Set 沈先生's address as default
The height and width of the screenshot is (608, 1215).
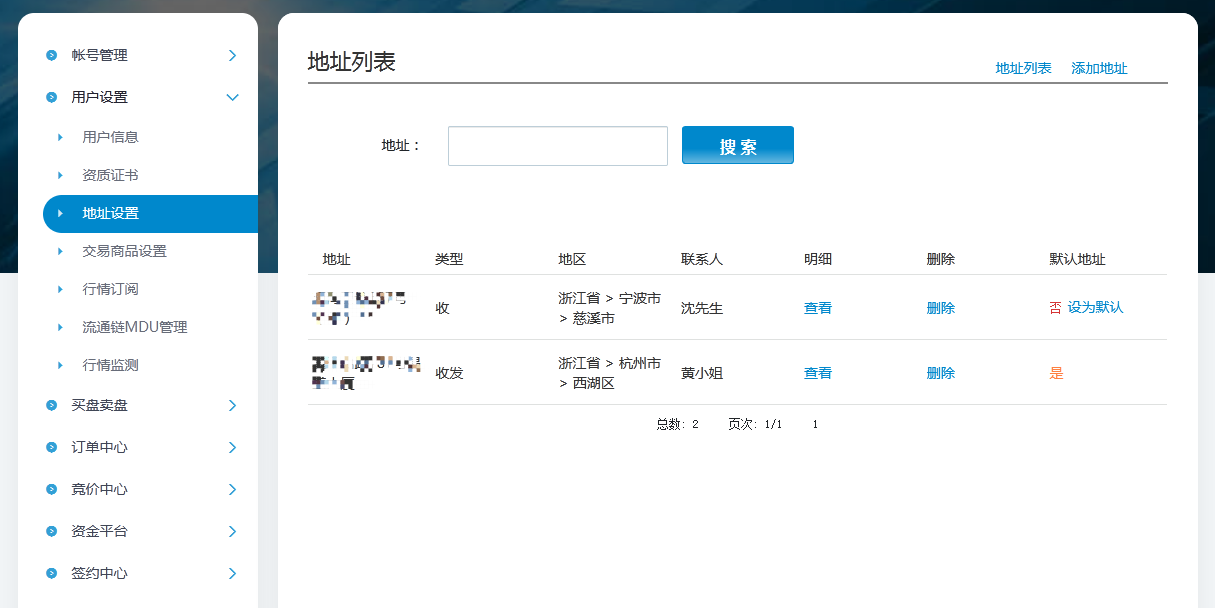click(x=1095, y=308)
